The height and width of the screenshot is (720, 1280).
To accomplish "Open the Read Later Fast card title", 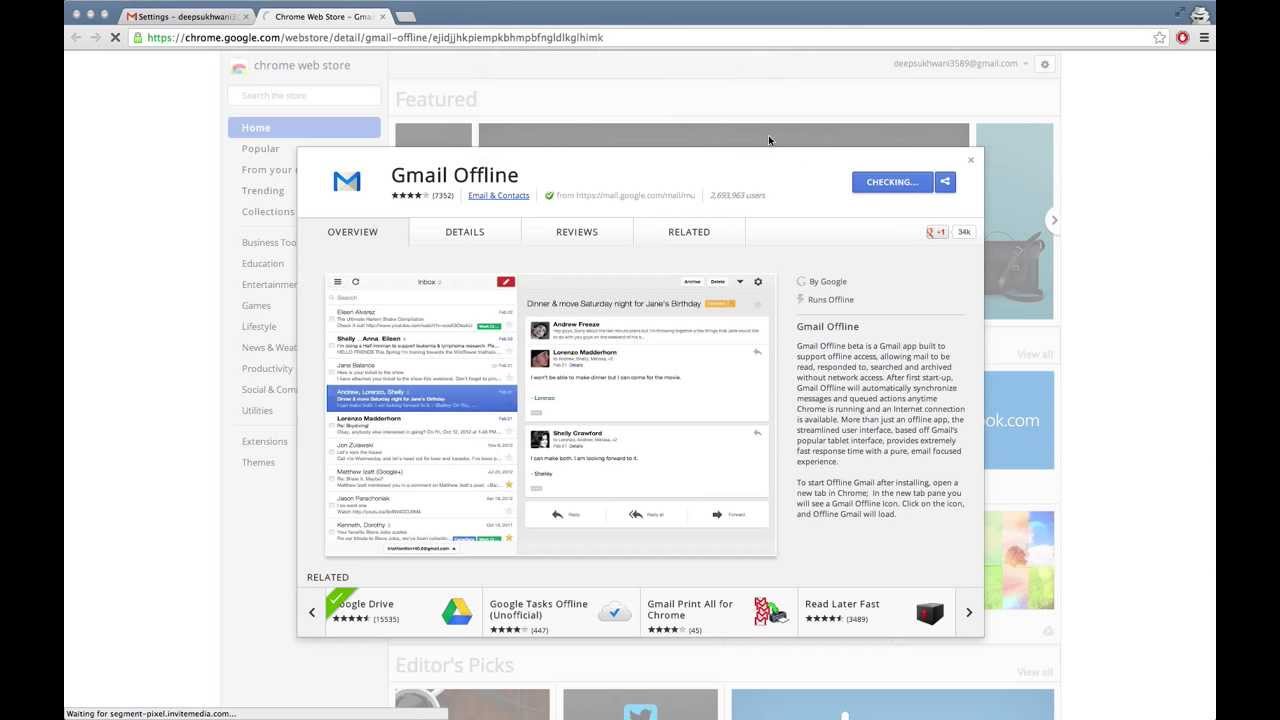I will tap(842, 604).
